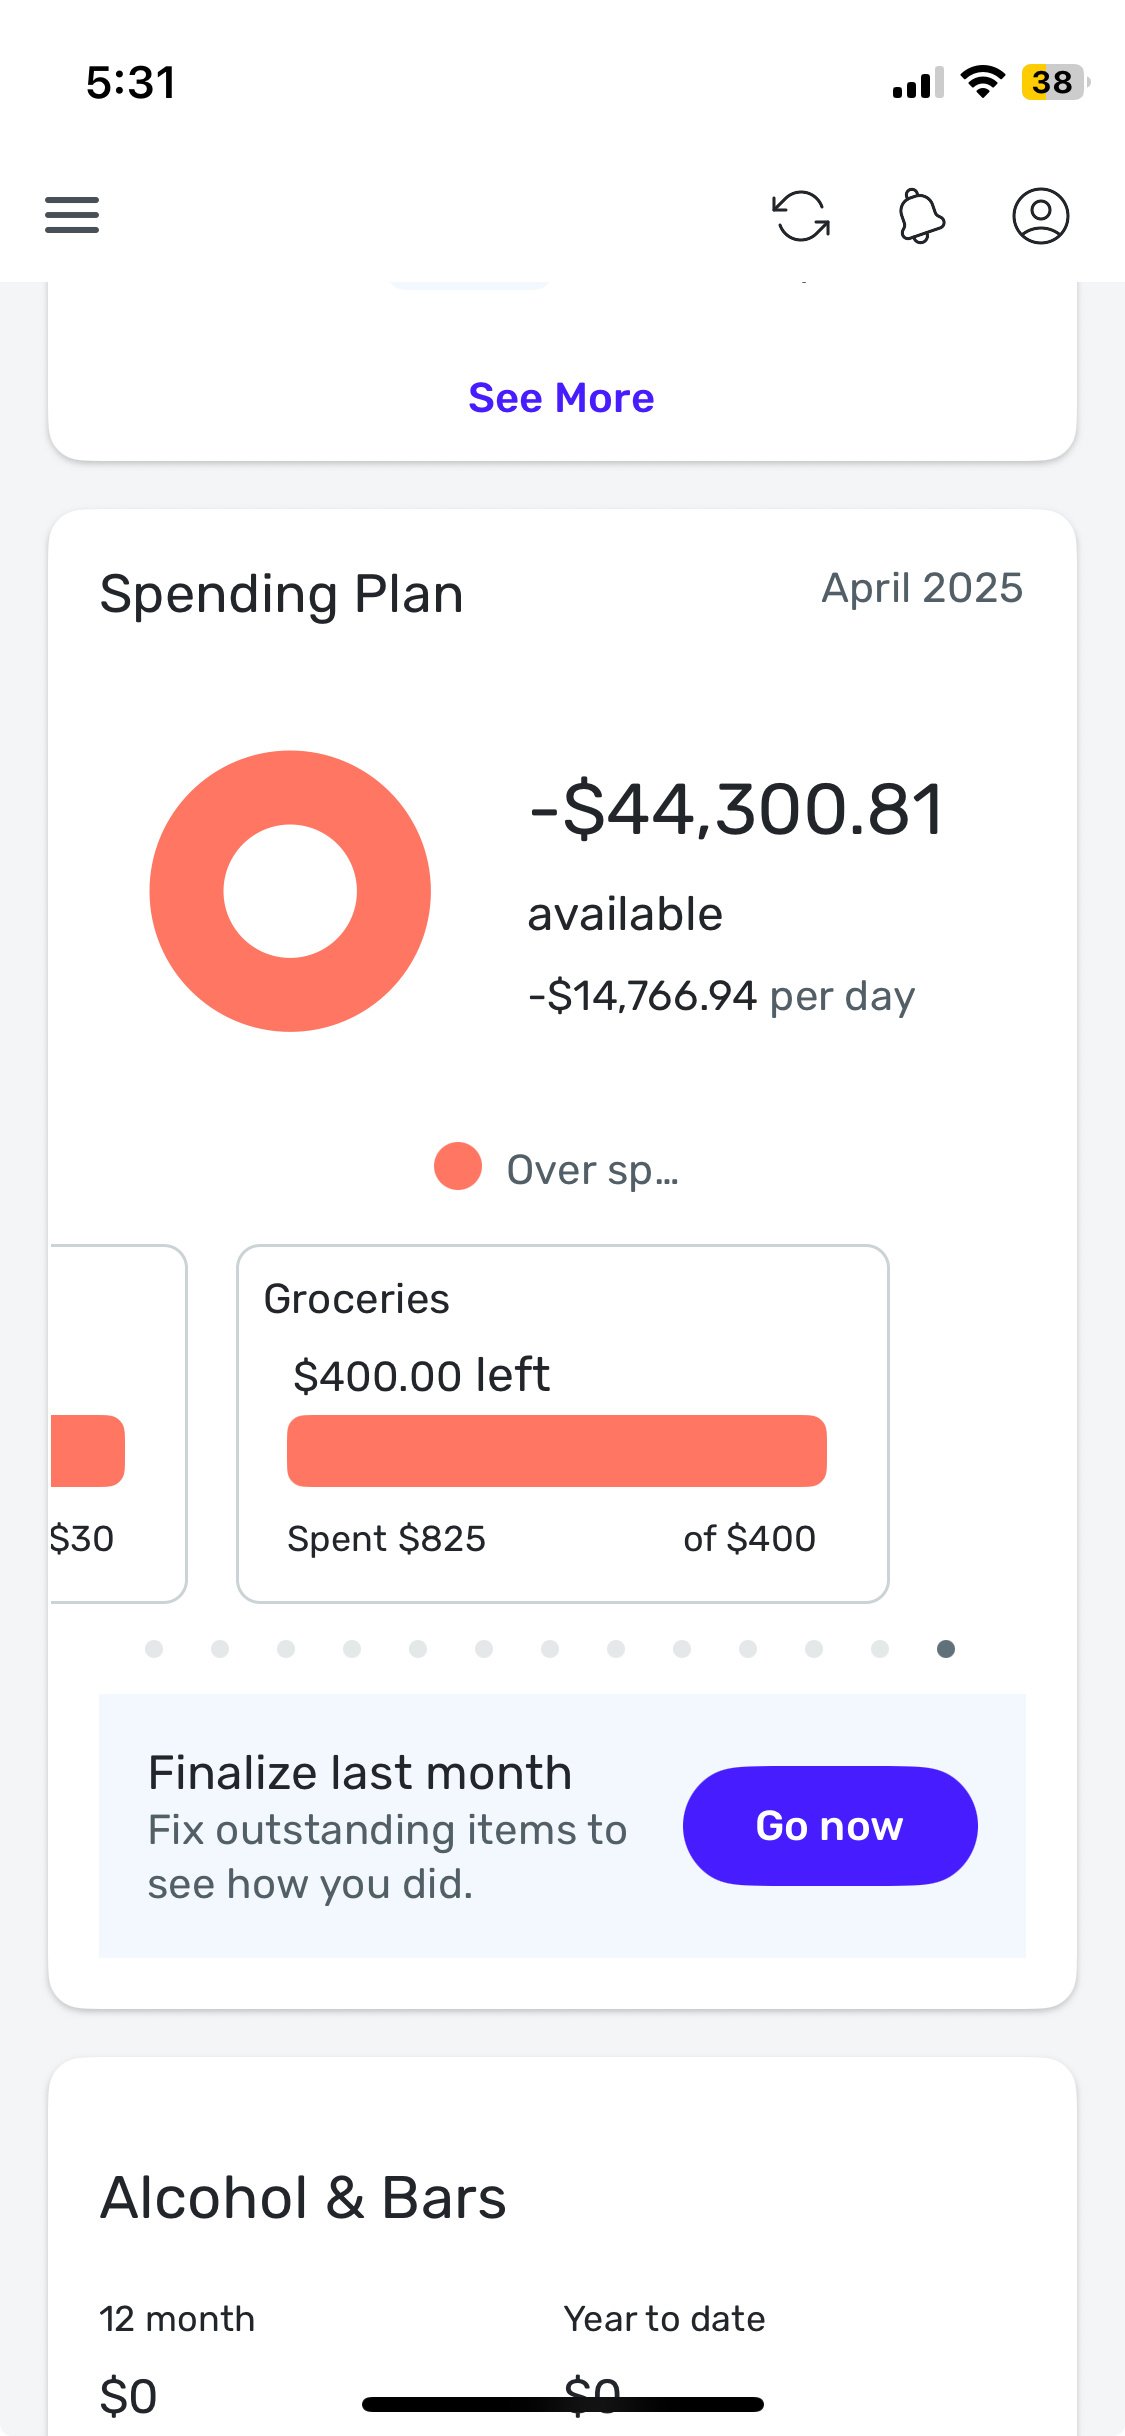The image size is (1125, 2436).
Task: Open the Groceries budget card
Action: point(563,1424)
